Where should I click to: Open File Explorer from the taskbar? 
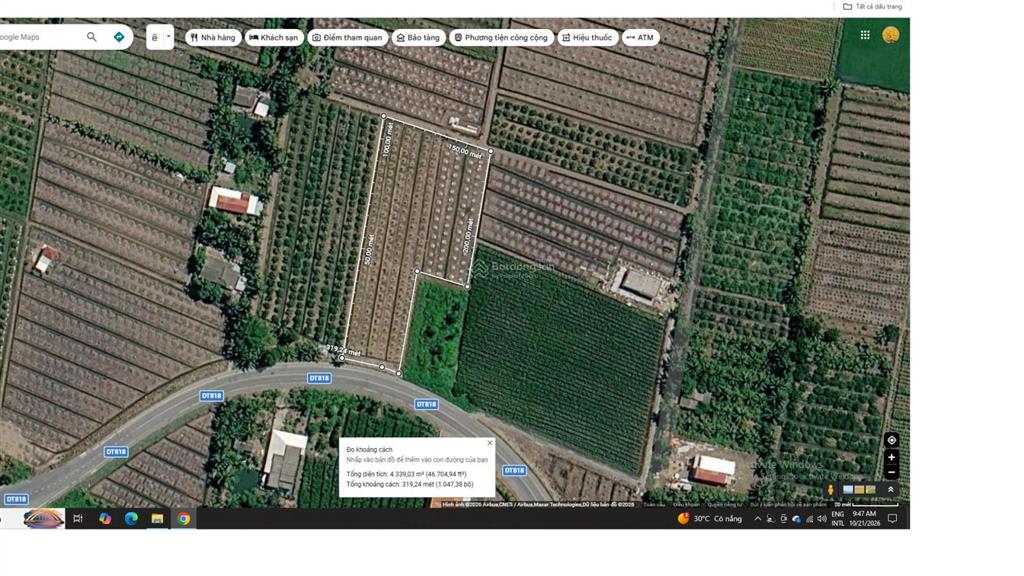click(x=157, y=519)
